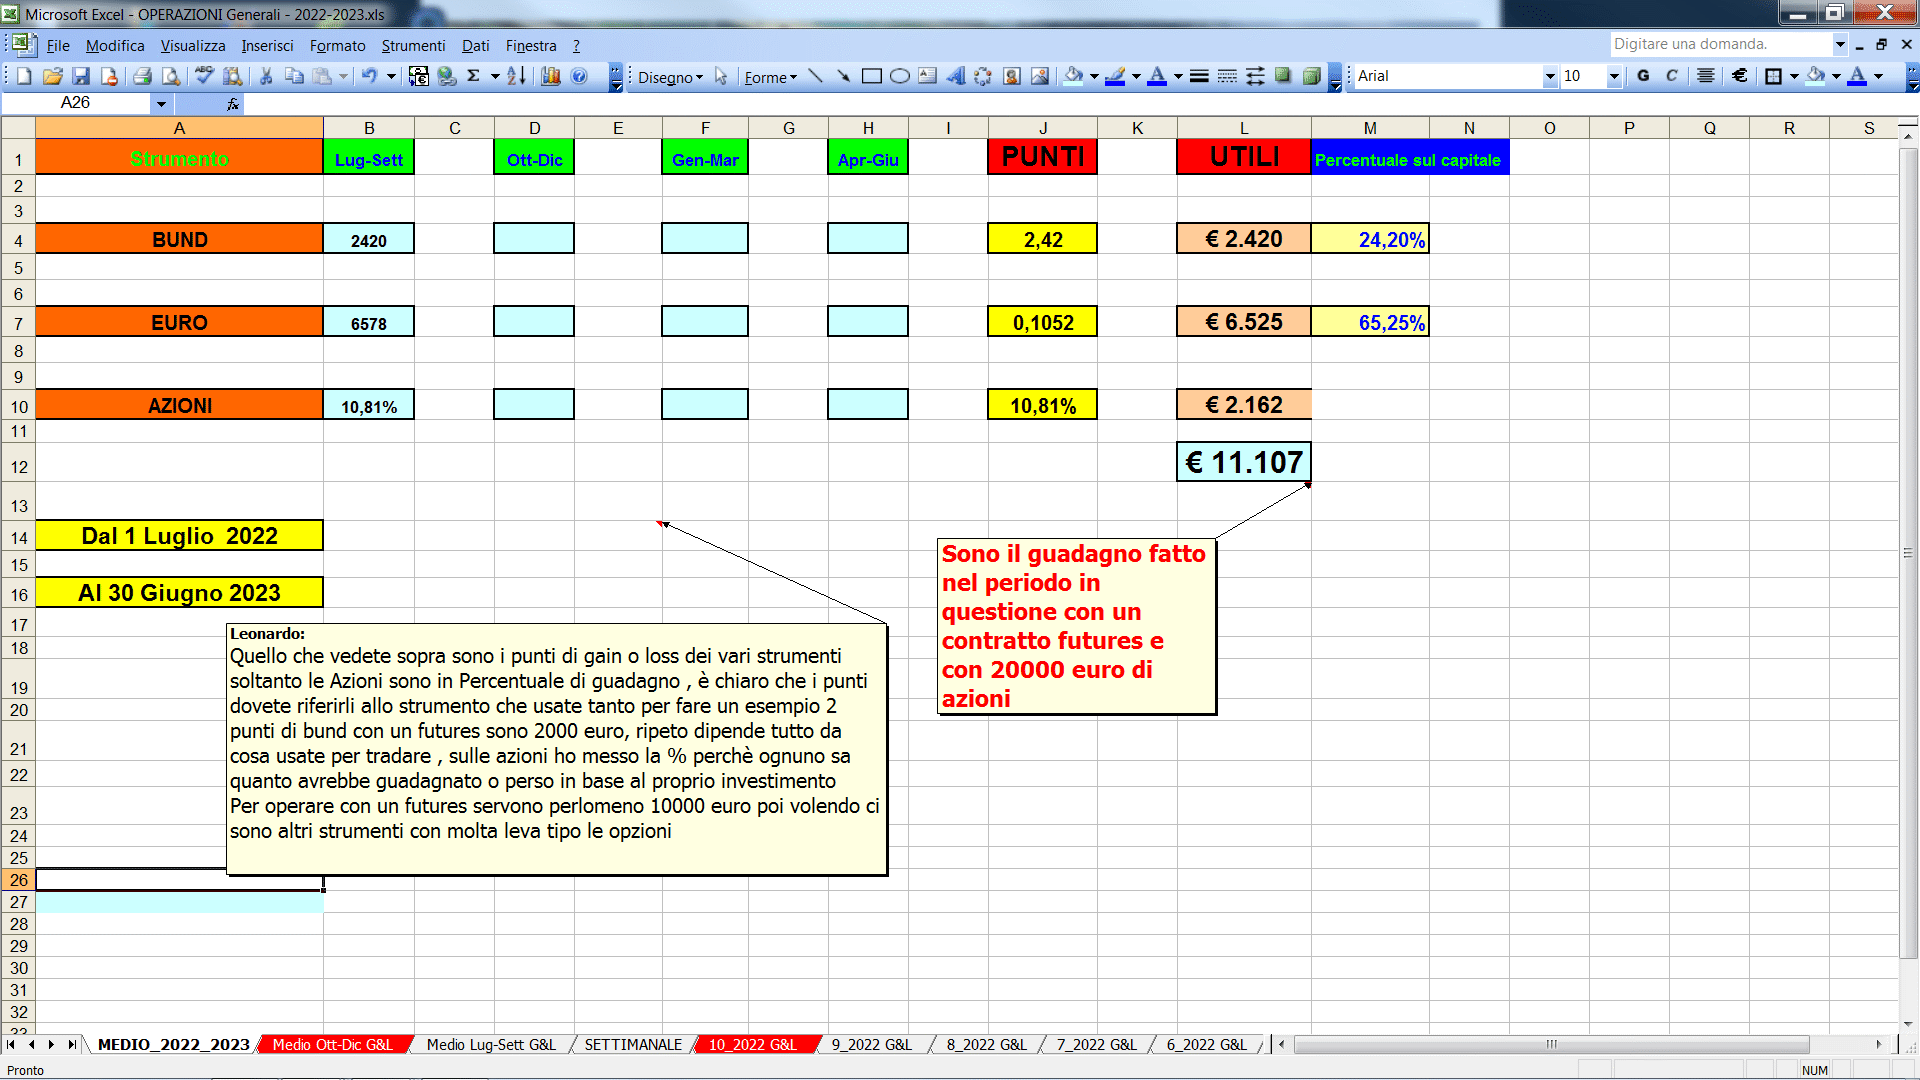
Task: Click the fx insert function button
Action: [x=233, y=103]
